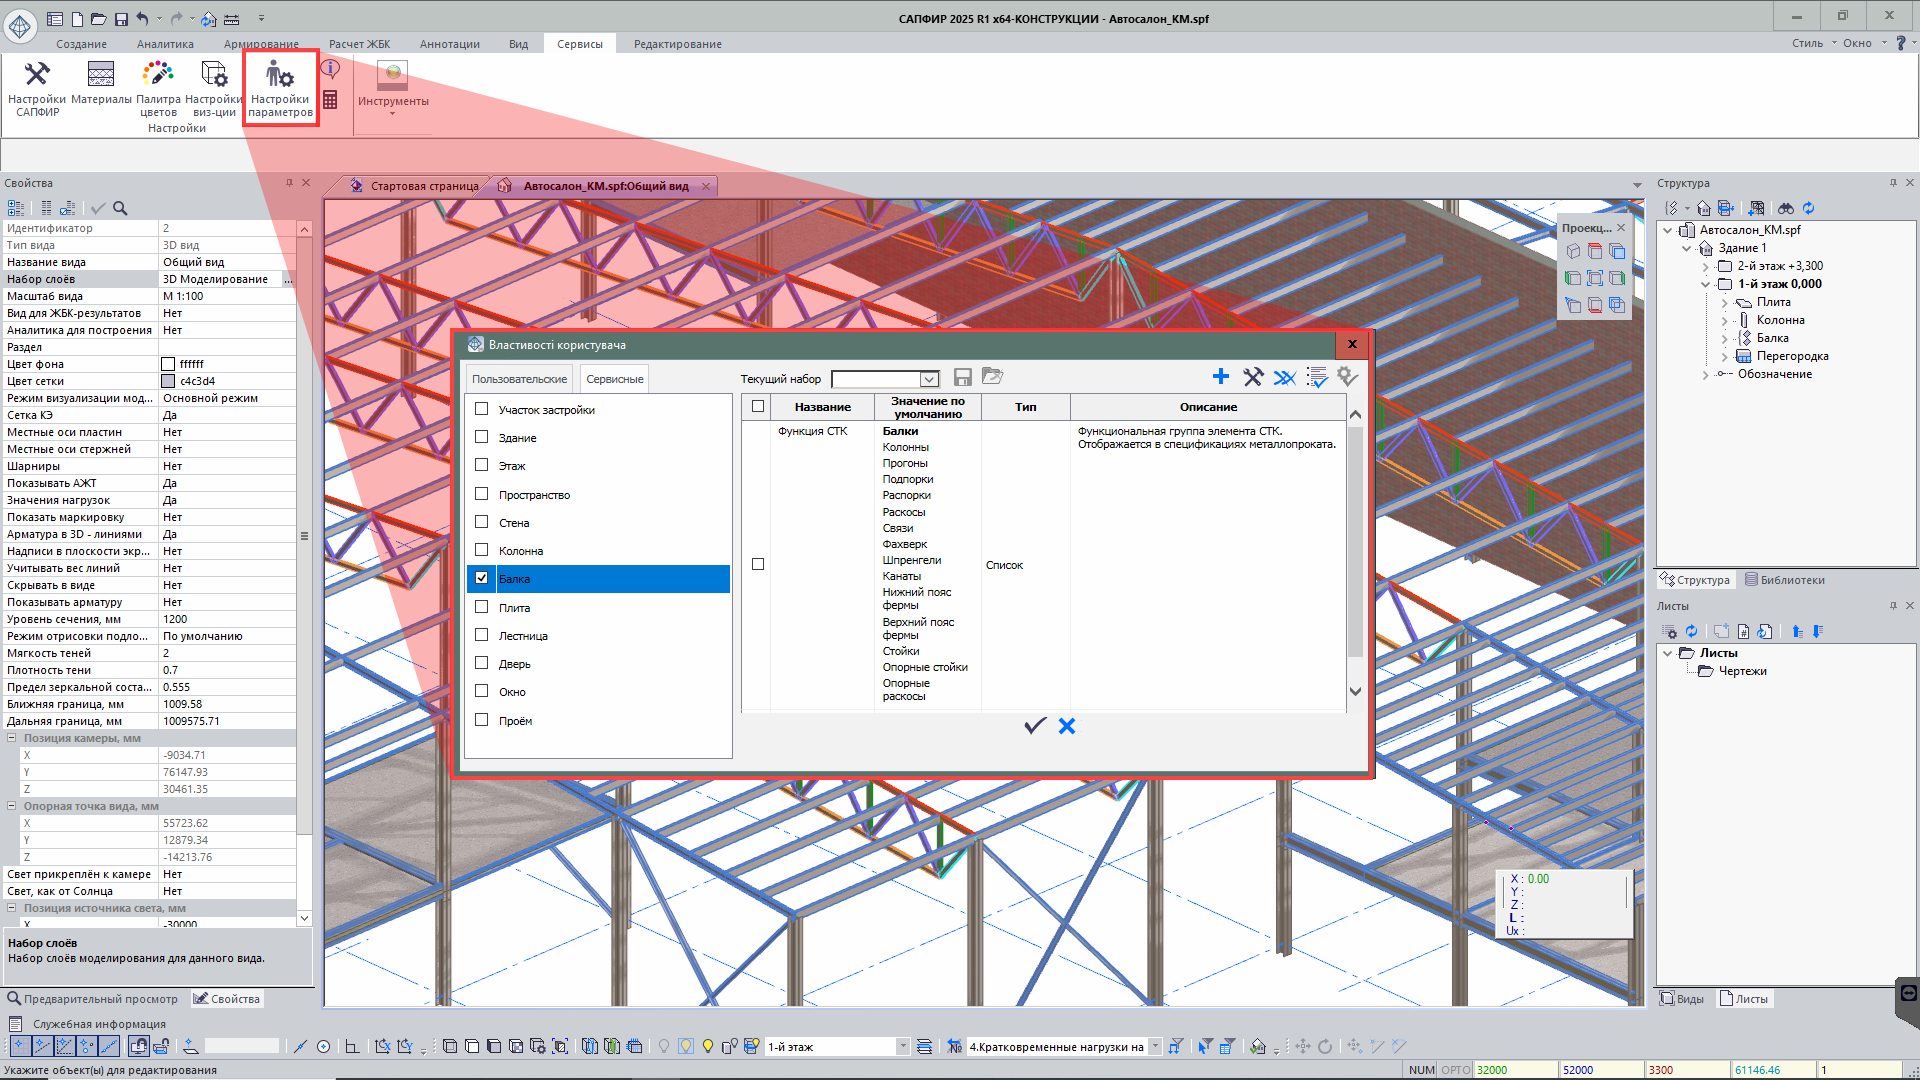Screen dimensions: 1920x1080
Task: Open the Палитра цветов color palette
Action: point(158,75)
